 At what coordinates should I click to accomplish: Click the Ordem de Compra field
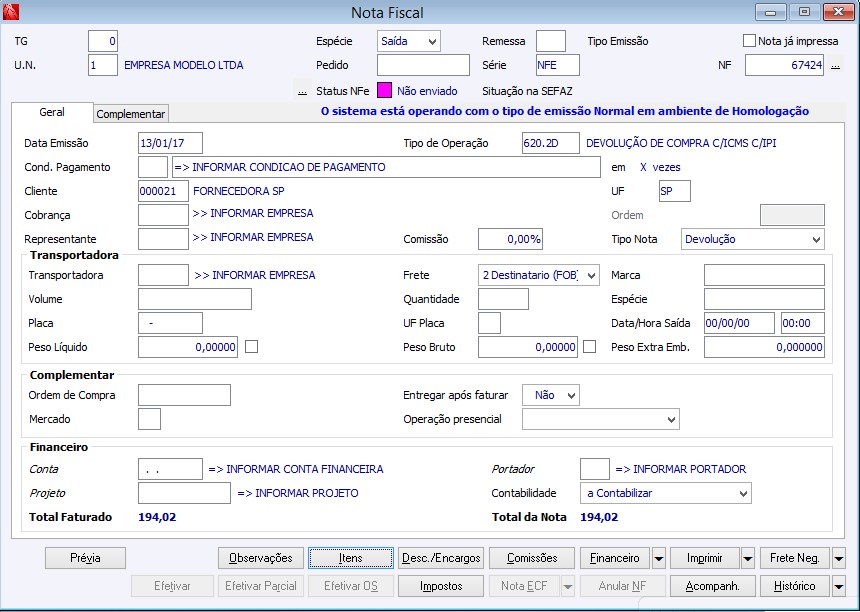pyautogui.click(x=184, y=395)
